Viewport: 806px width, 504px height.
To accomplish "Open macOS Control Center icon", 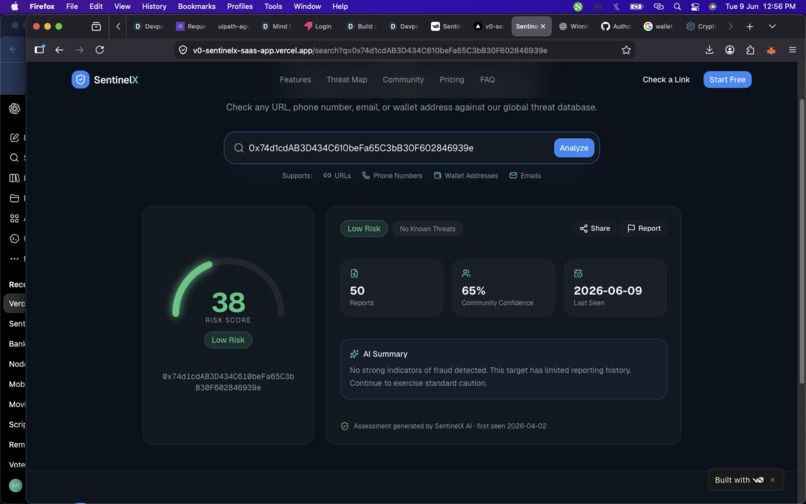I will [x=694, y=6].
